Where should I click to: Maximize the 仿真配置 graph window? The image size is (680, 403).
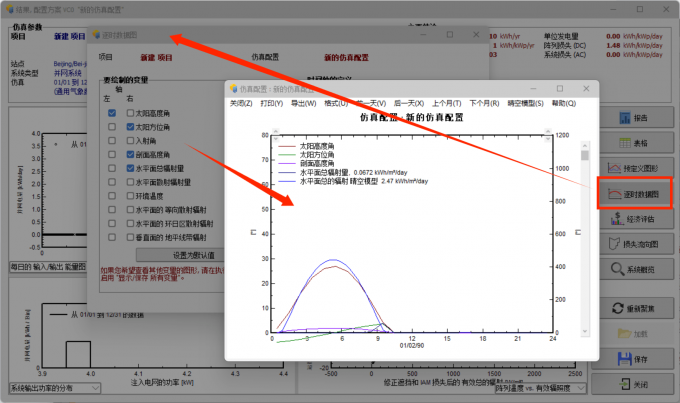coord(560,88)
